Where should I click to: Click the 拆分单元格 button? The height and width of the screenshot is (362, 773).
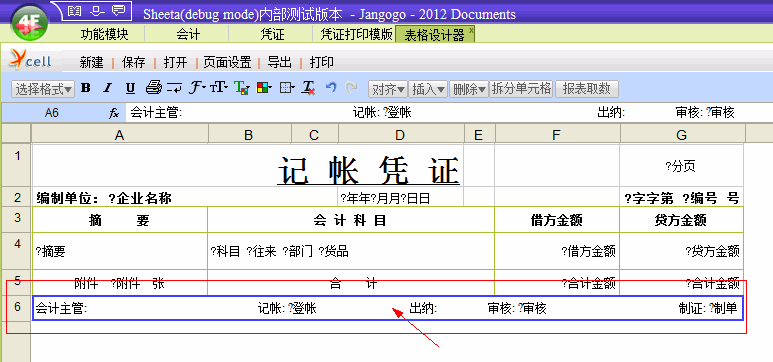pyautogui.click(x=522, y=89)
